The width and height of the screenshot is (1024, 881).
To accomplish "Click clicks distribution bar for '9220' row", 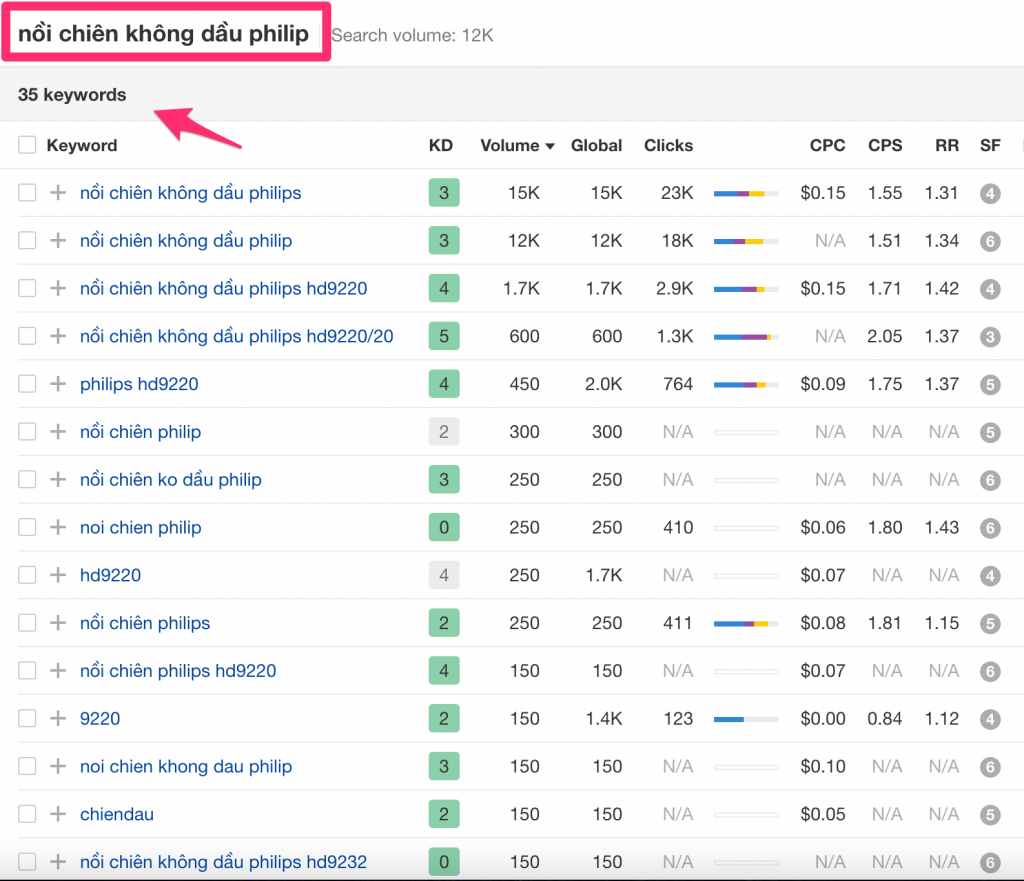I will [746, 719].
